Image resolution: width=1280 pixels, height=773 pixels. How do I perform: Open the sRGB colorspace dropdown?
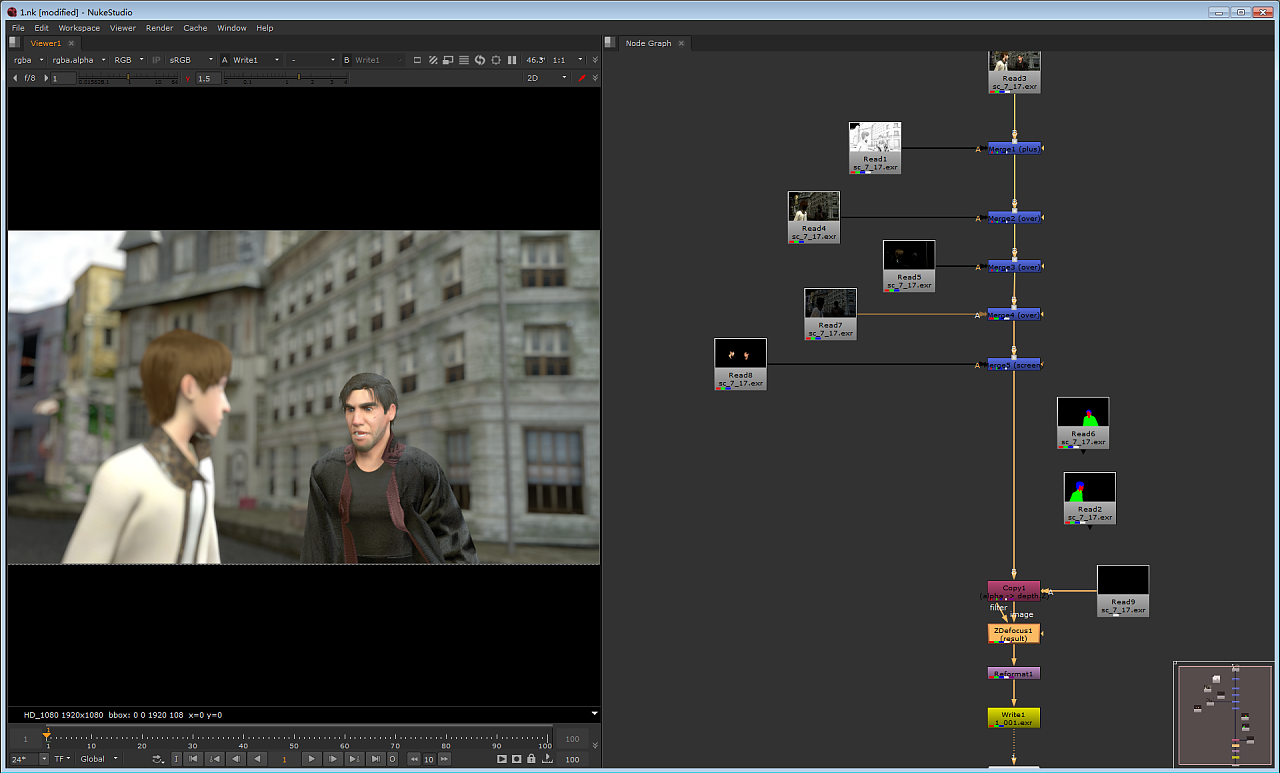coord(190,60)
